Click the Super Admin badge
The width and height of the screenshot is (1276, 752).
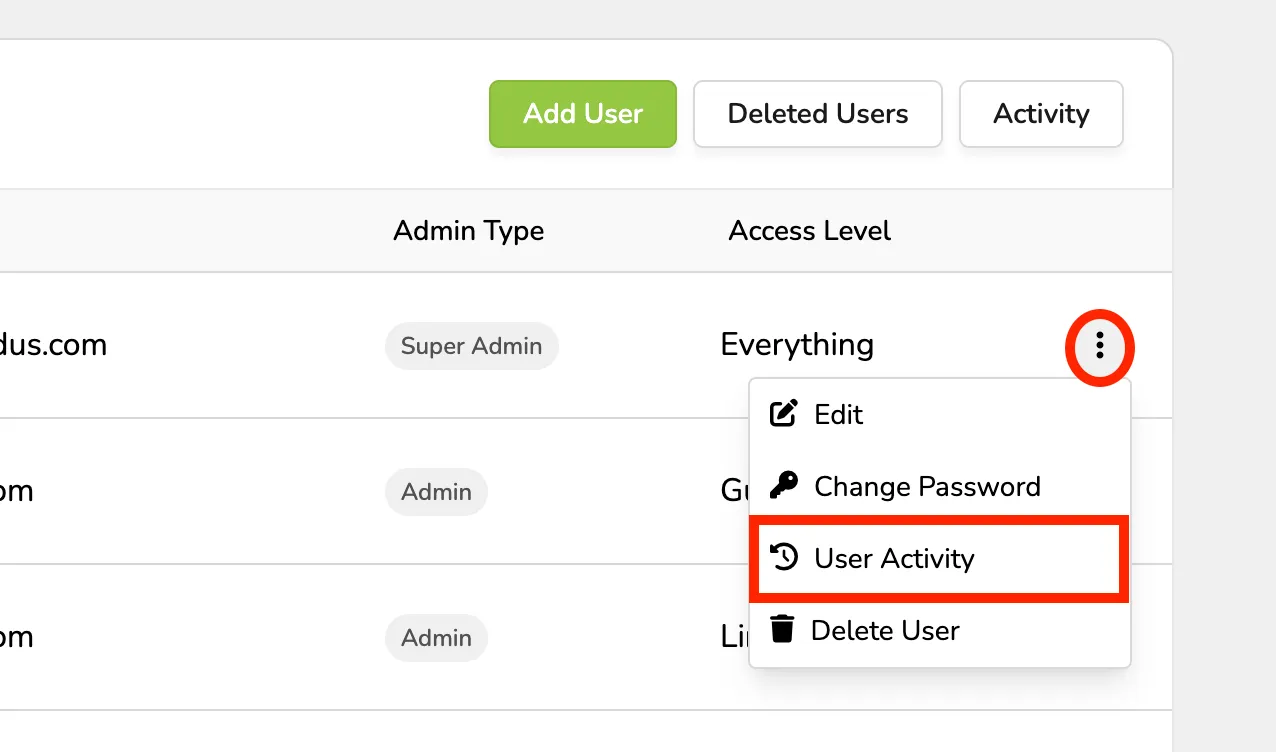click(472, 346)
